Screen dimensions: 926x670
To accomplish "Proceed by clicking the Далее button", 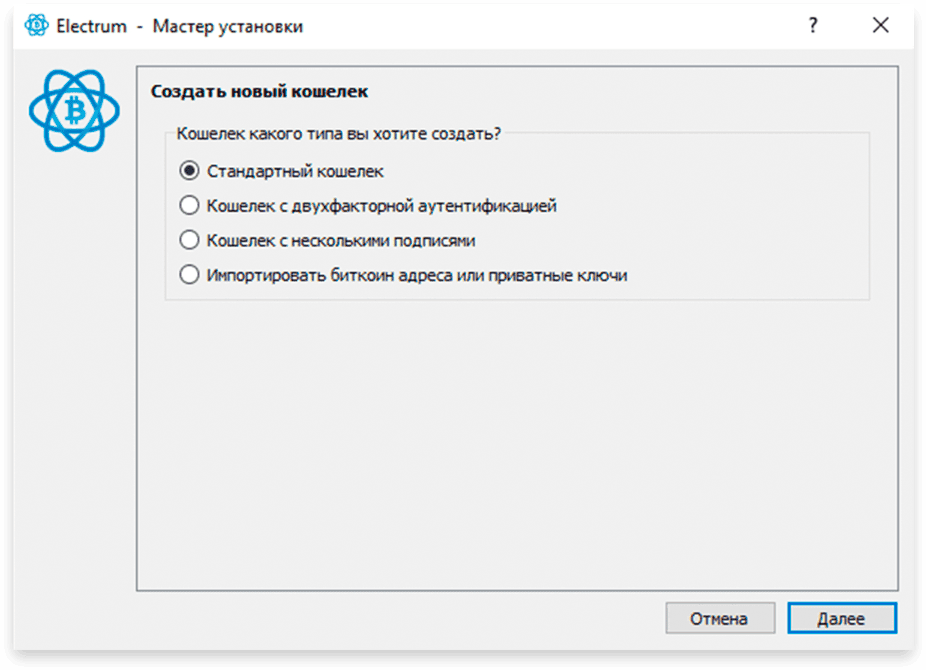I will pyautogui.click(x=841, y=618).
